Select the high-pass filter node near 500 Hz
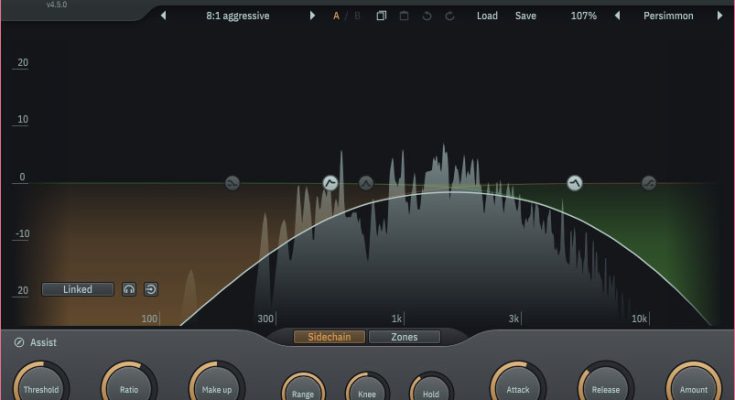The image size is (735, 400). click(x=330, y=183)
